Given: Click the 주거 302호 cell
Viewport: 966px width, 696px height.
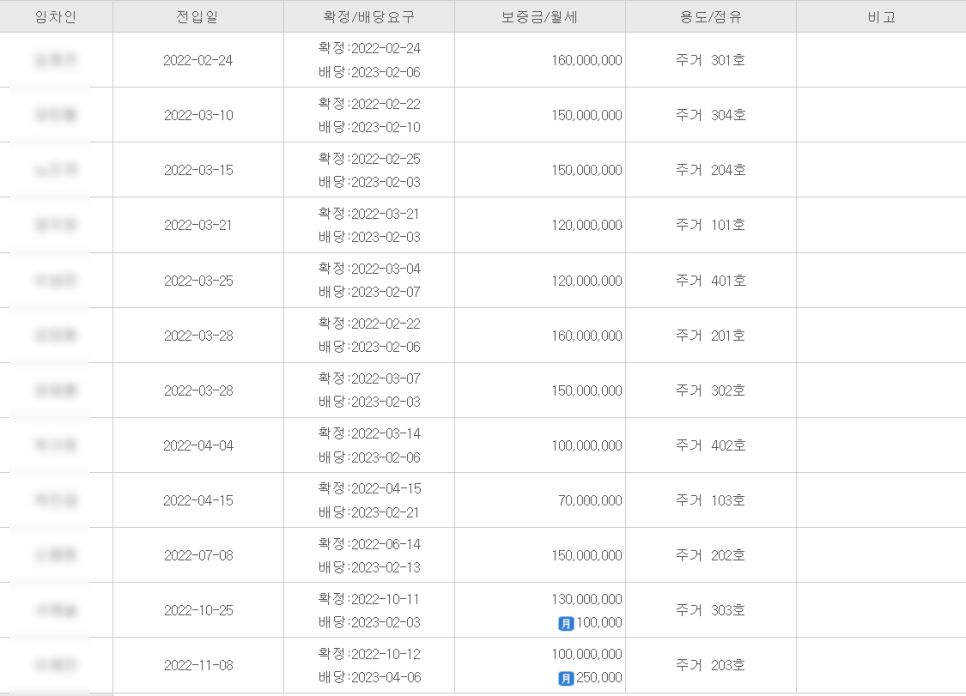Looking at the screenshot, I should [710, 390].
